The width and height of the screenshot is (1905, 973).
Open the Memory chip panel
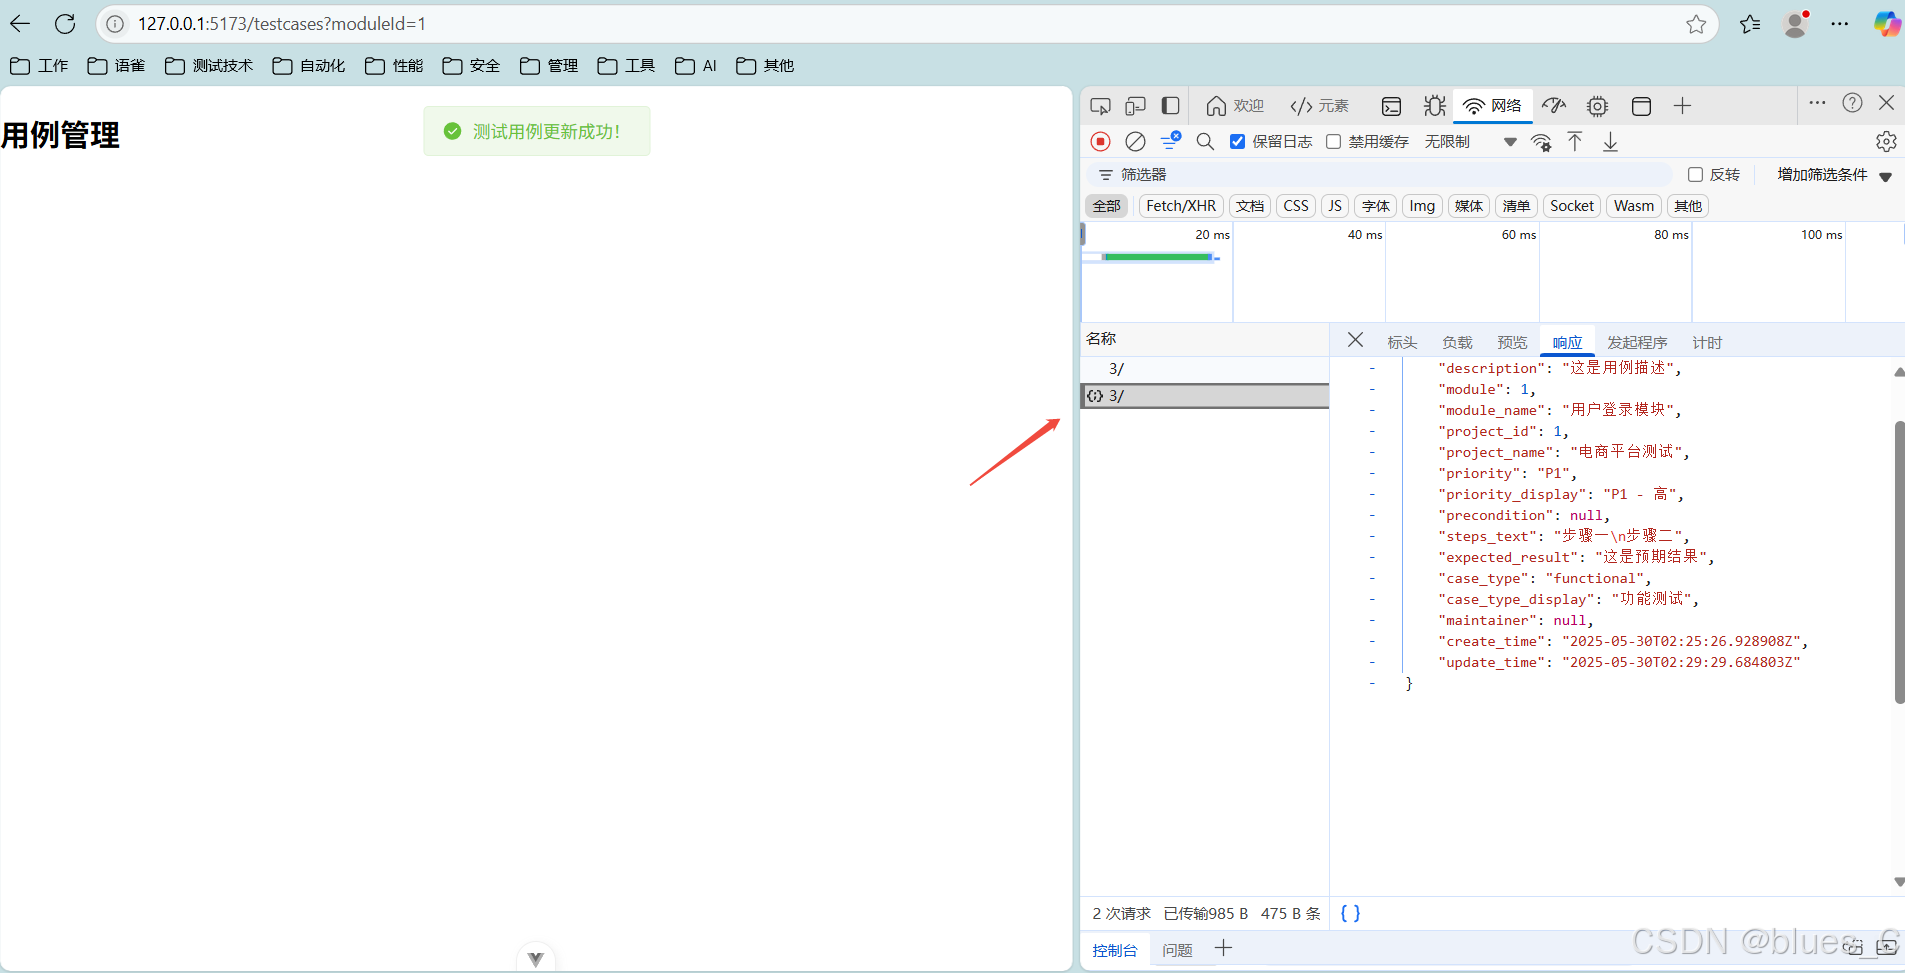pyautogui.click(x=1598, y=106)
